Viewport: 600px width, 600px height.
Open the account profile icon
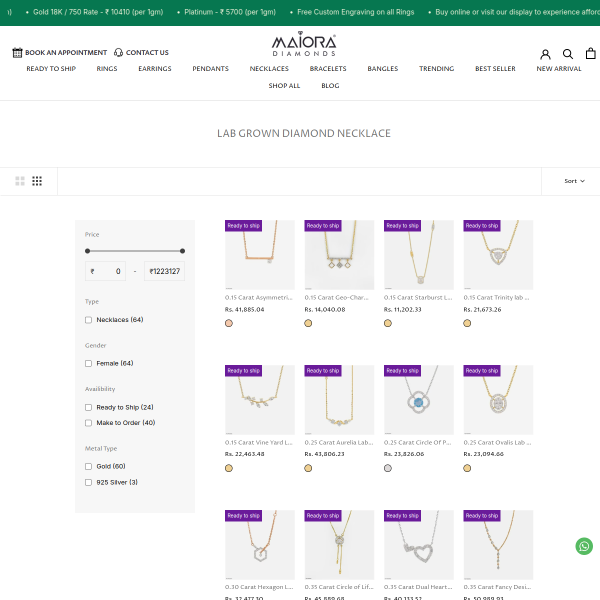545,54
